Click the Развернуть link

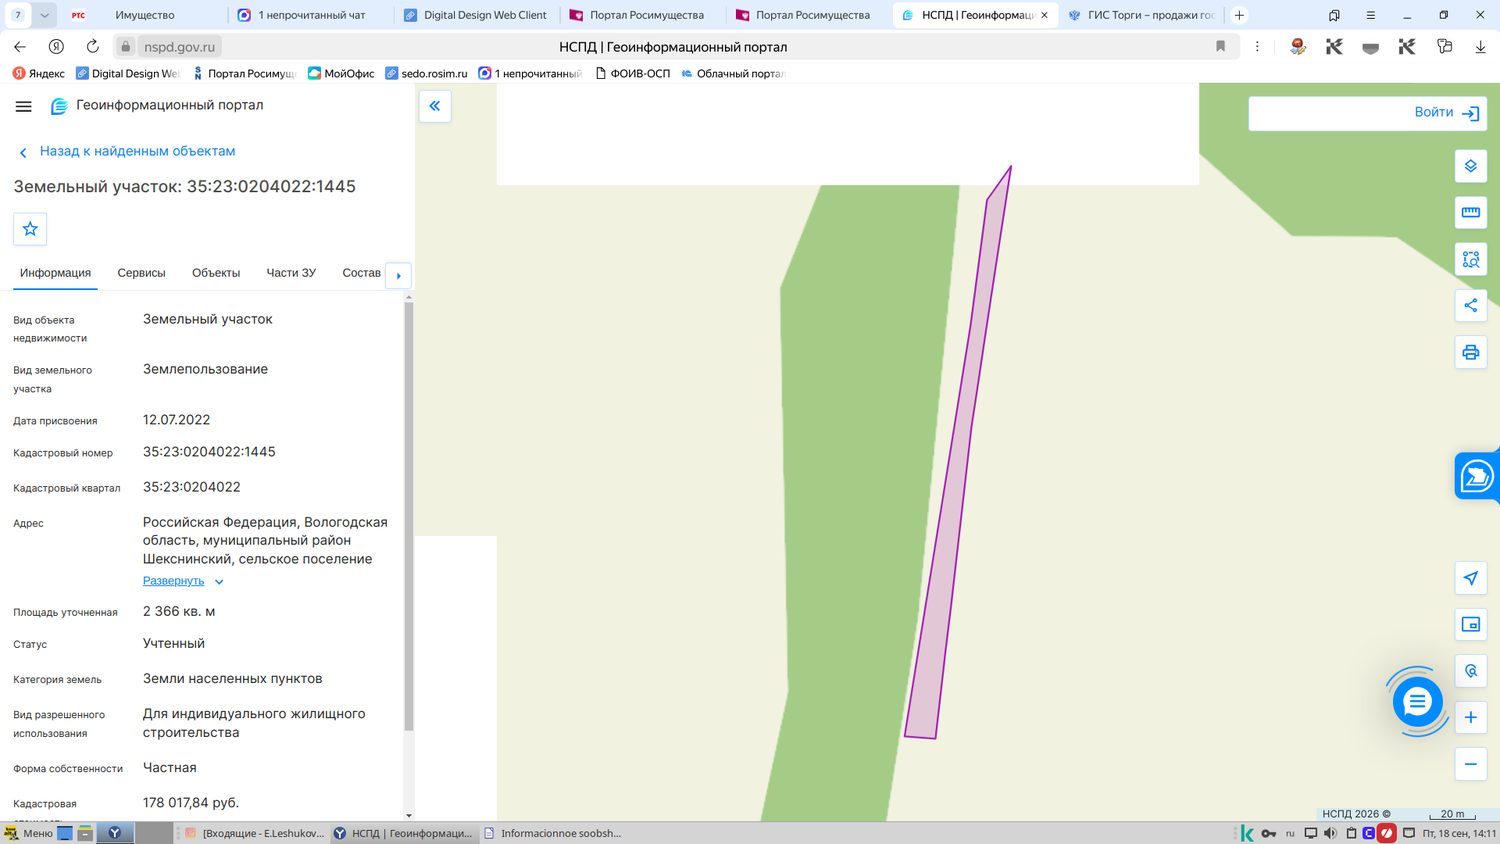pos(173,581)
